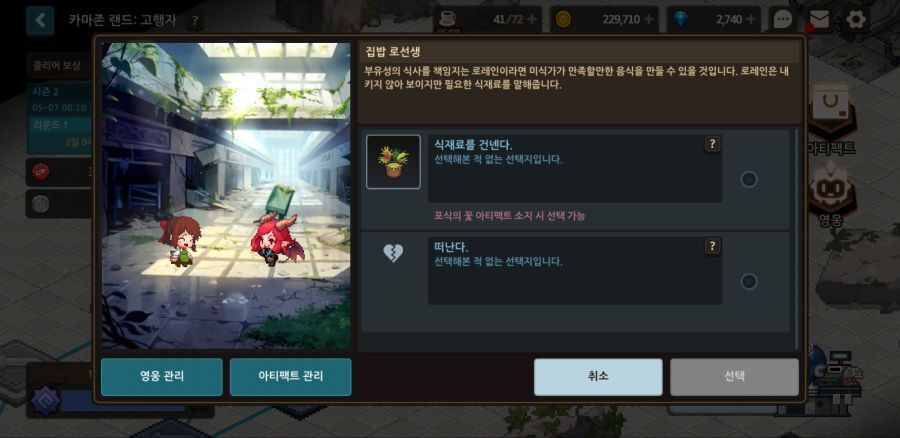900x438 pixels.
Task: Add more coffee stamina with plus
Action: click(x=532, y=19)
